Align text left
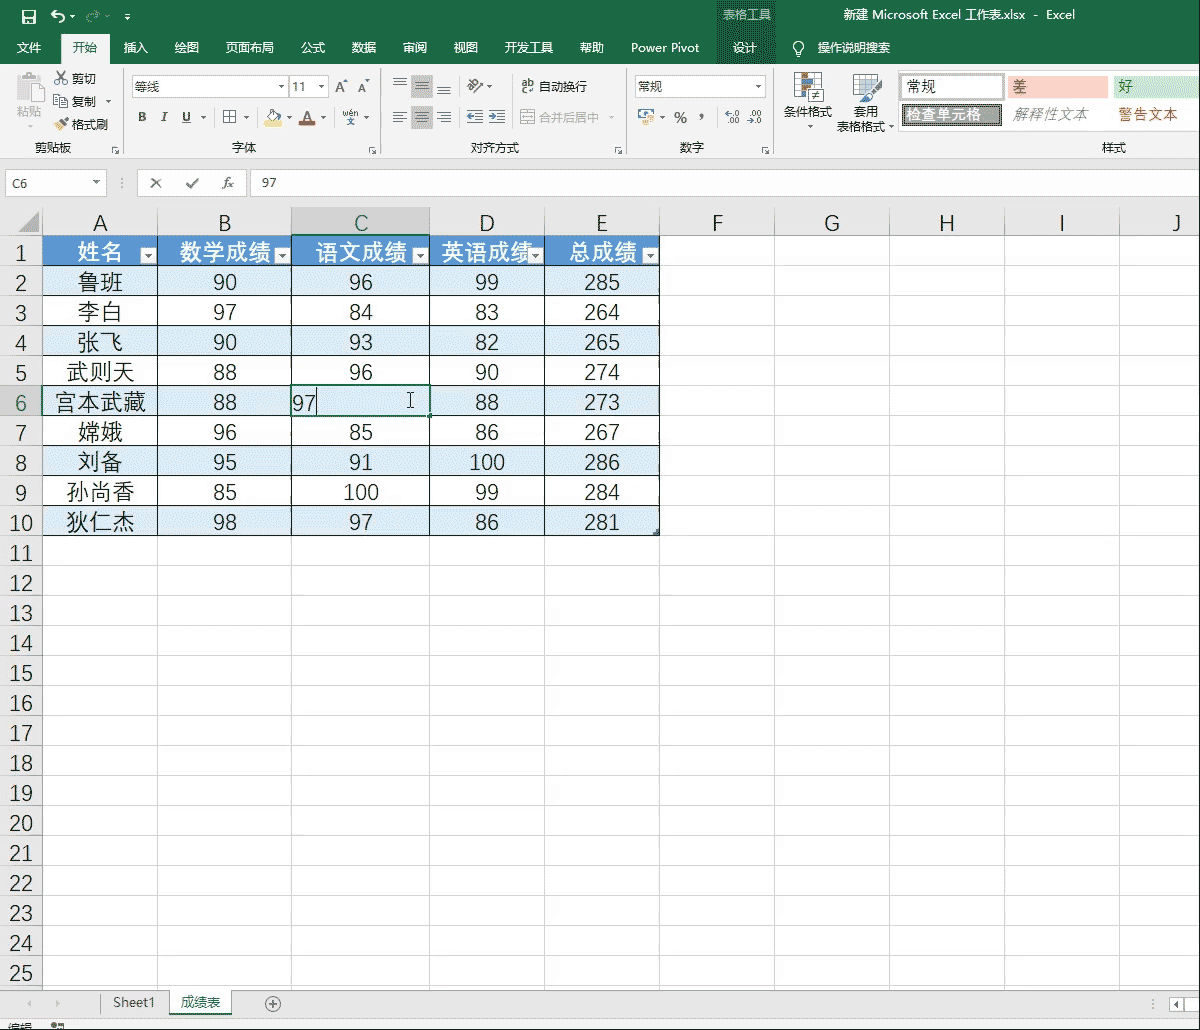The height and width of the screenshot is (1030, 1200). [x=400, y=117]
